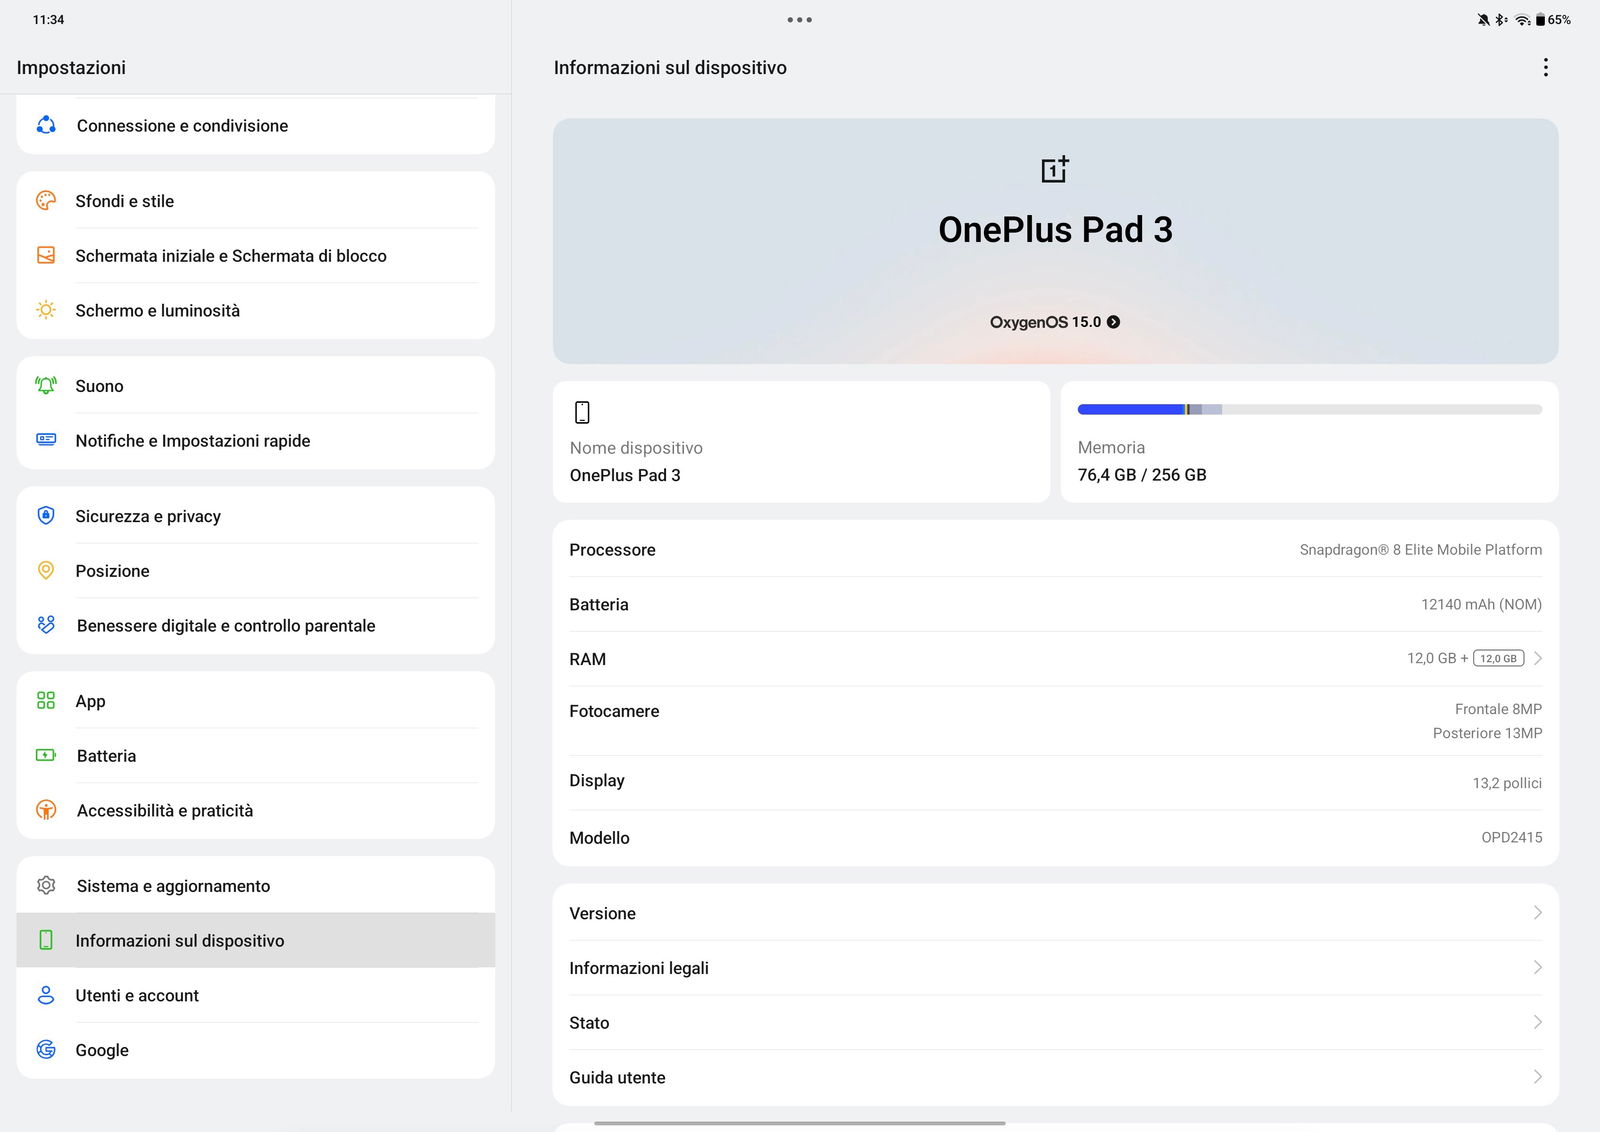Open the Memoria storage card
Image resolution: width=1600 pixels, height=1132 pixels.
pos(1309,441)
